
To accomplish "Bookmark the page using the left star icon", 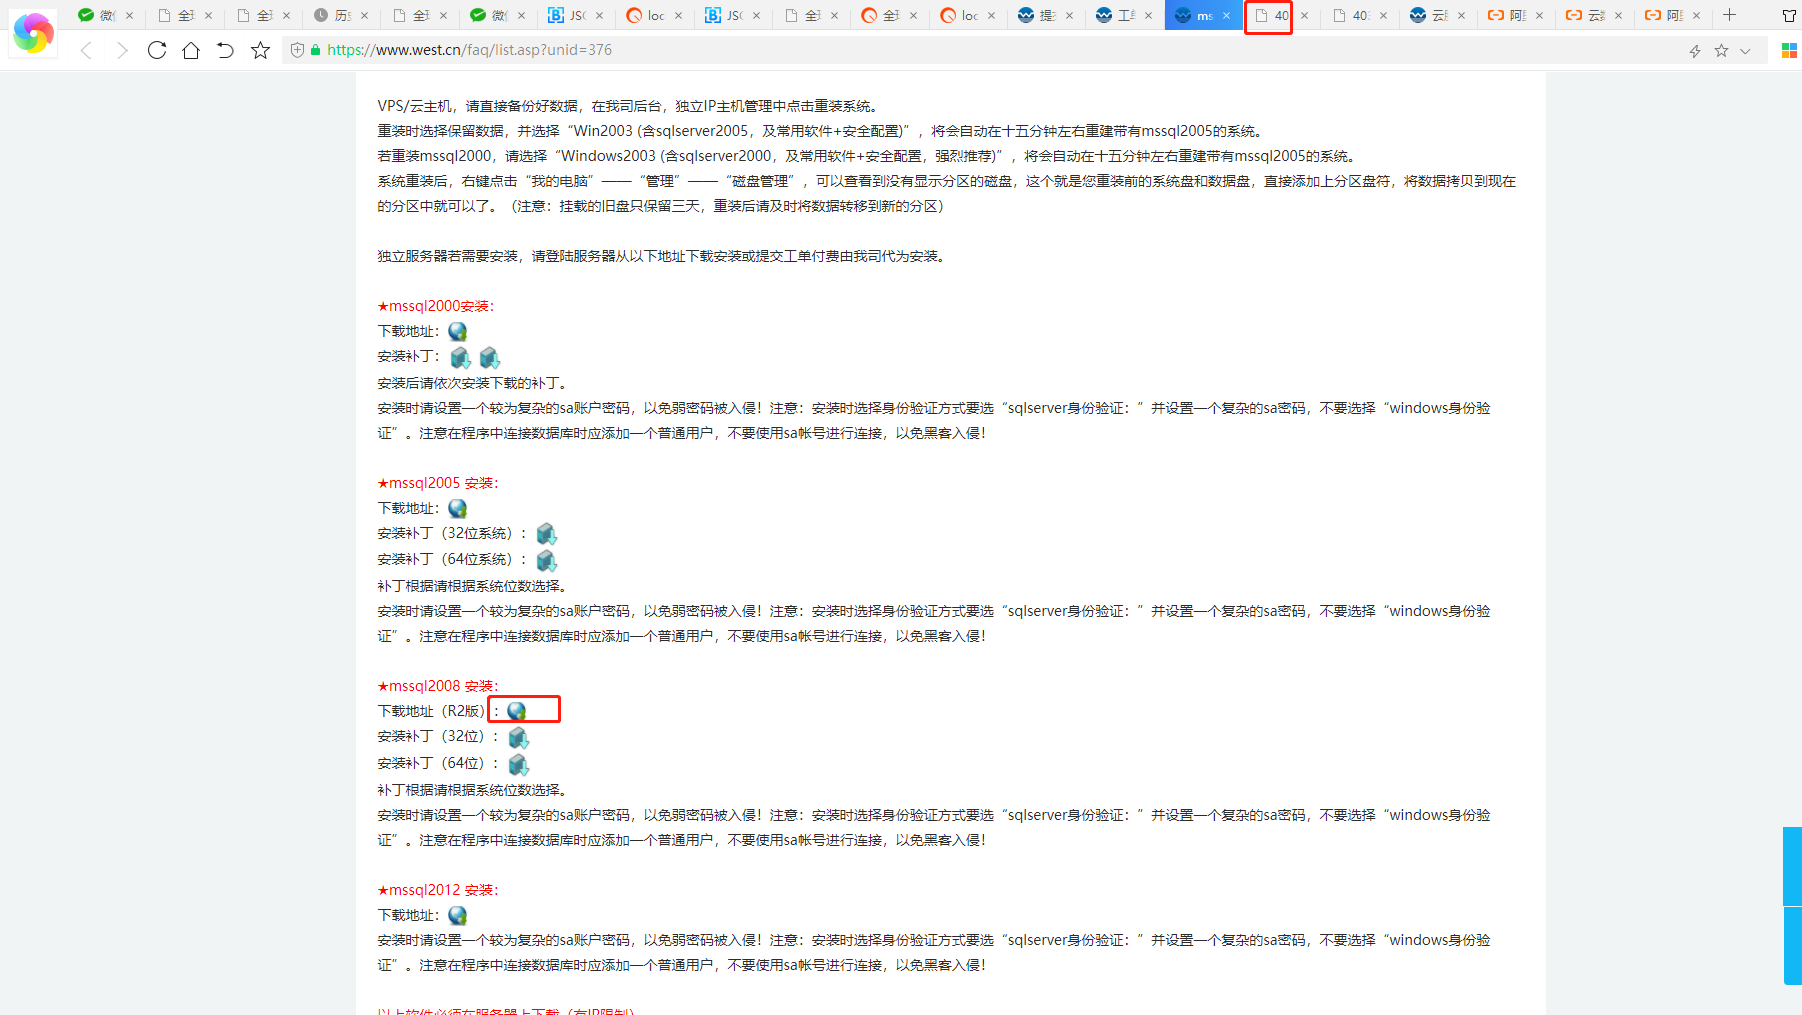I will coord(260,50).
